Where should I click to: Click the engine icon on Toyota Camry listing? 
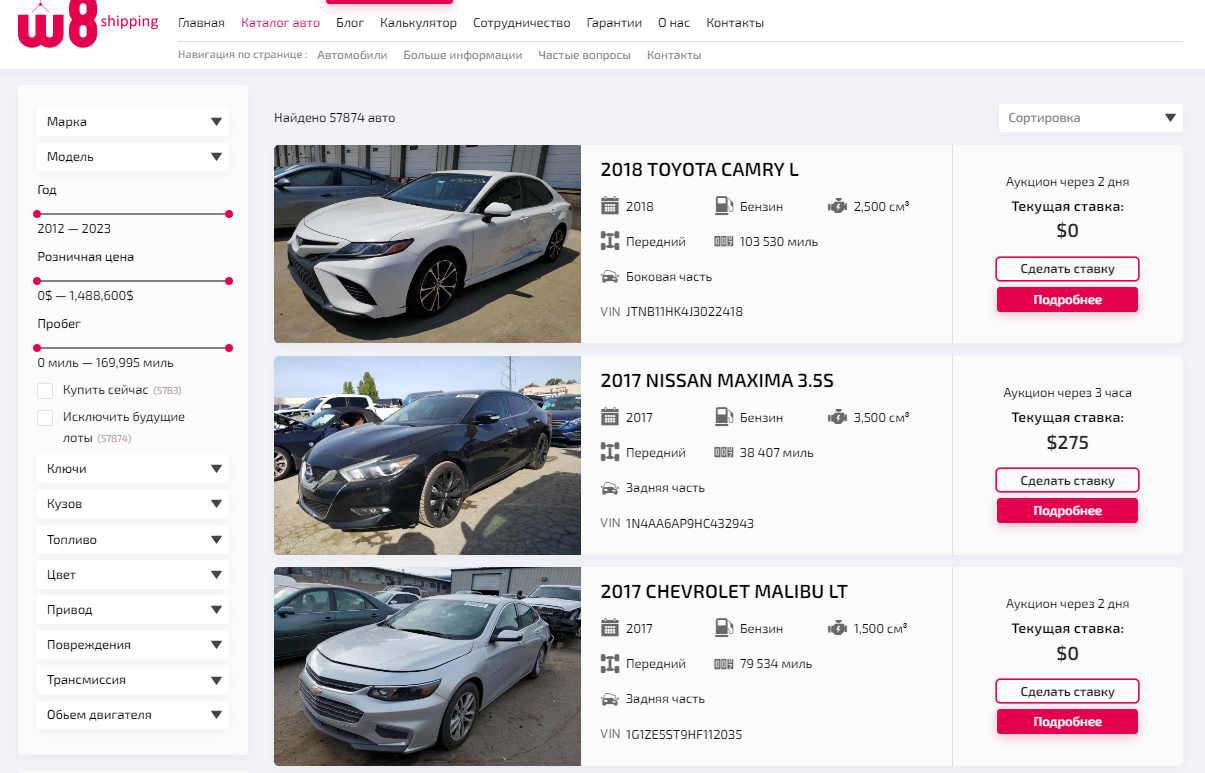837,206
